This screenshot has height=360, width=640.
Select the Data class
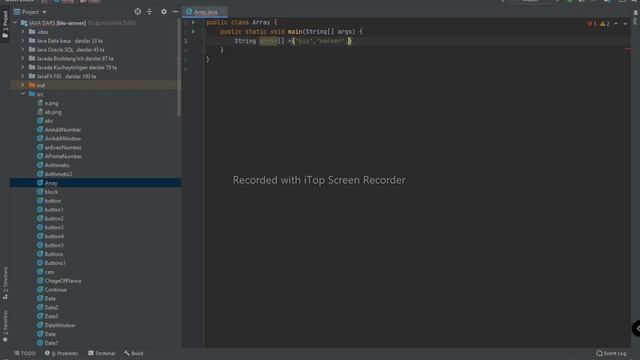click(47, 299)
